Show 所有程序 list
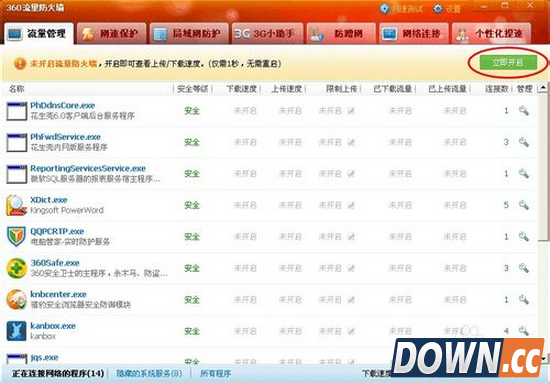Viewport: 550px width, 383px height. point(215,374)
